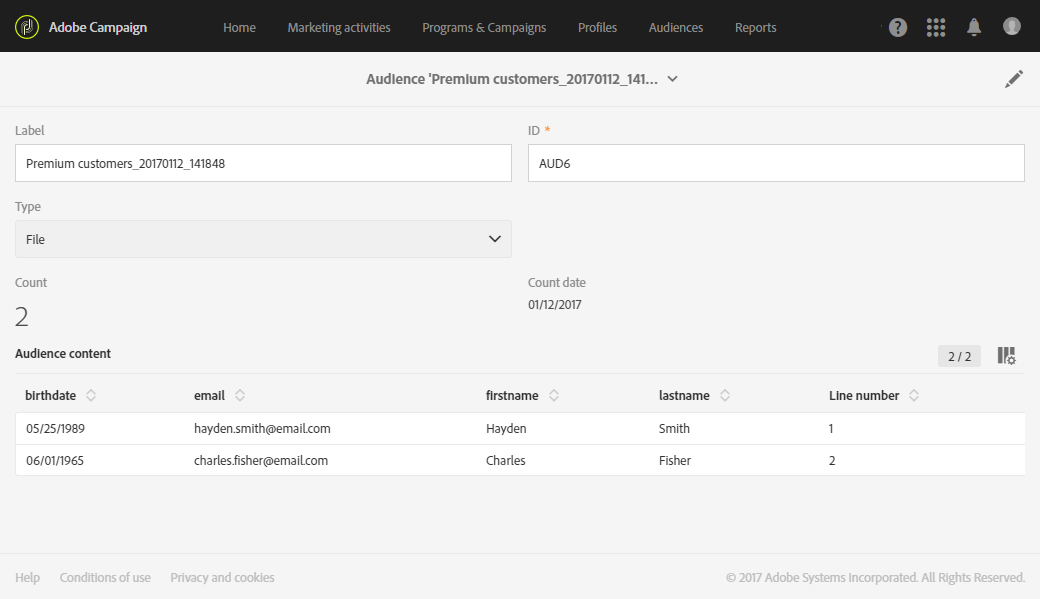Viewport: 1040px width, 599px height.
Task: Open the user profile avatar
Action: (1012, 27)
